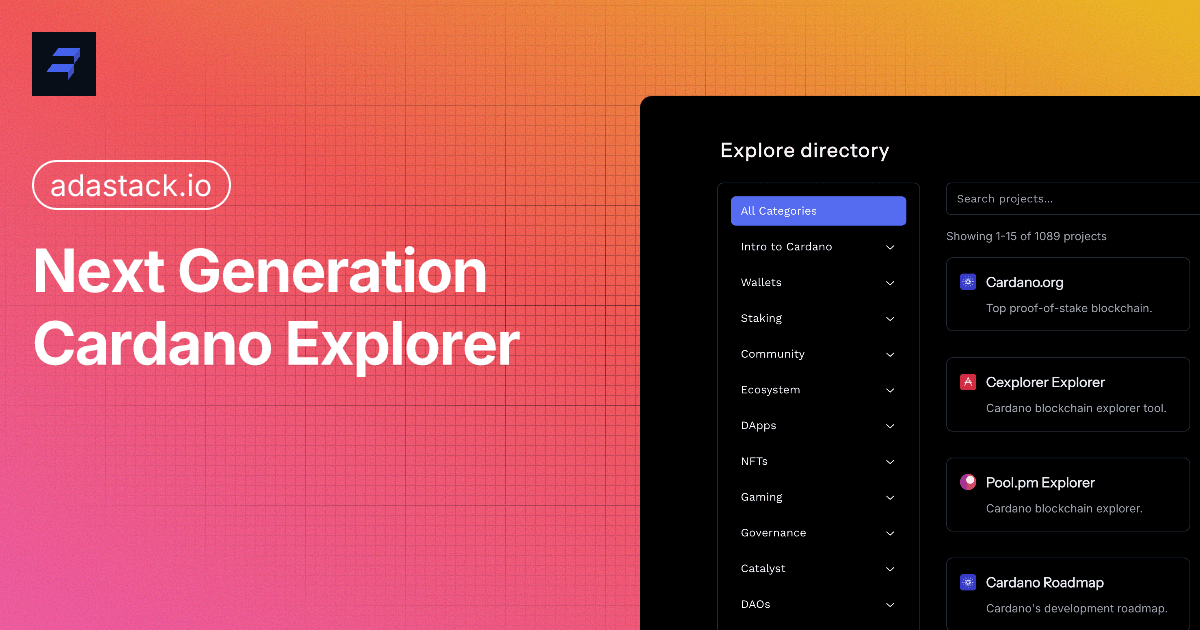Expand the Intro to Cardano chevron
This screenshot has height=630, width=1200.
890,247
